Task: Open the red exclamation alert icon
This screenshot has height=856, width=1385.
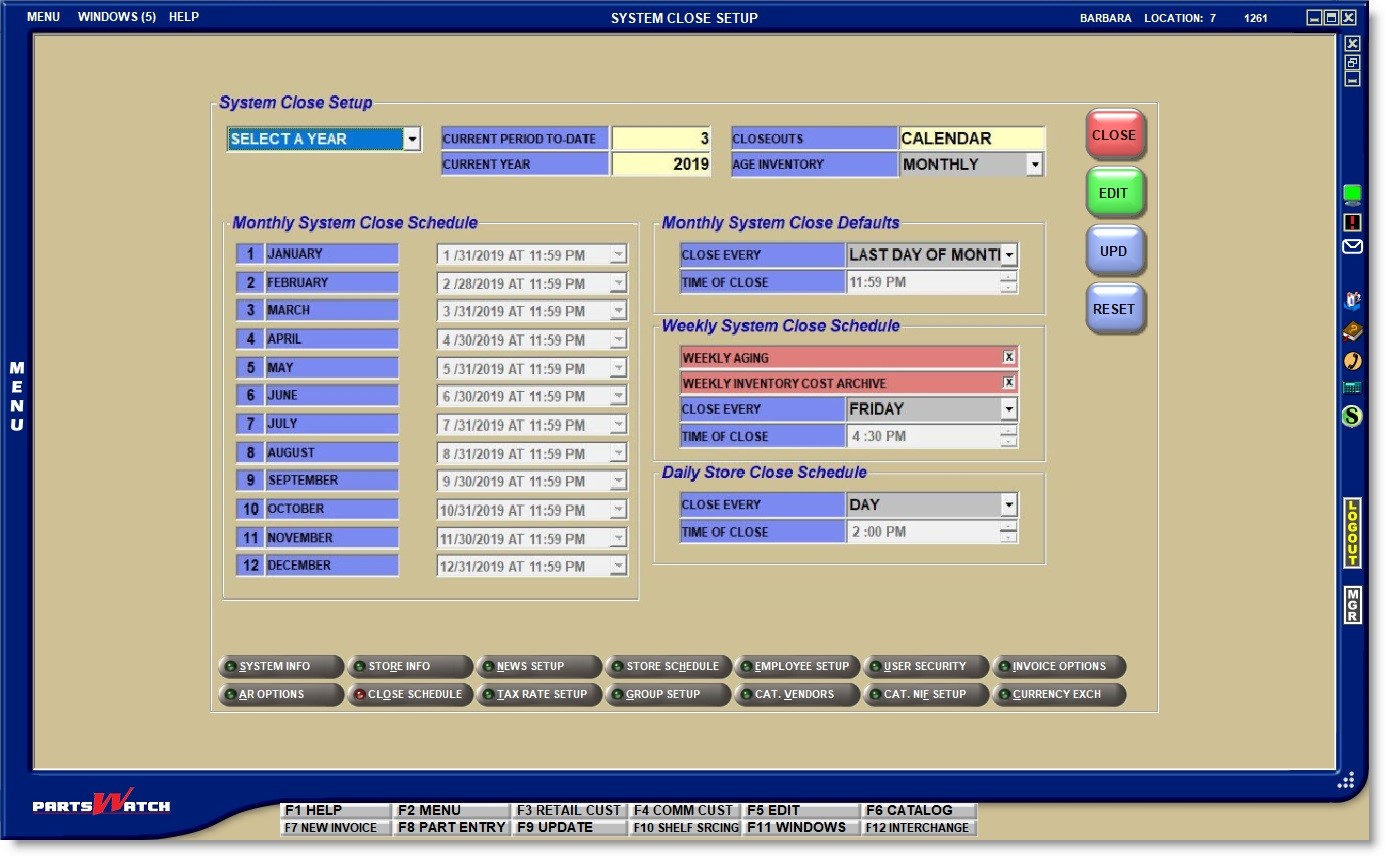Action: click(x=1352, y=222)
